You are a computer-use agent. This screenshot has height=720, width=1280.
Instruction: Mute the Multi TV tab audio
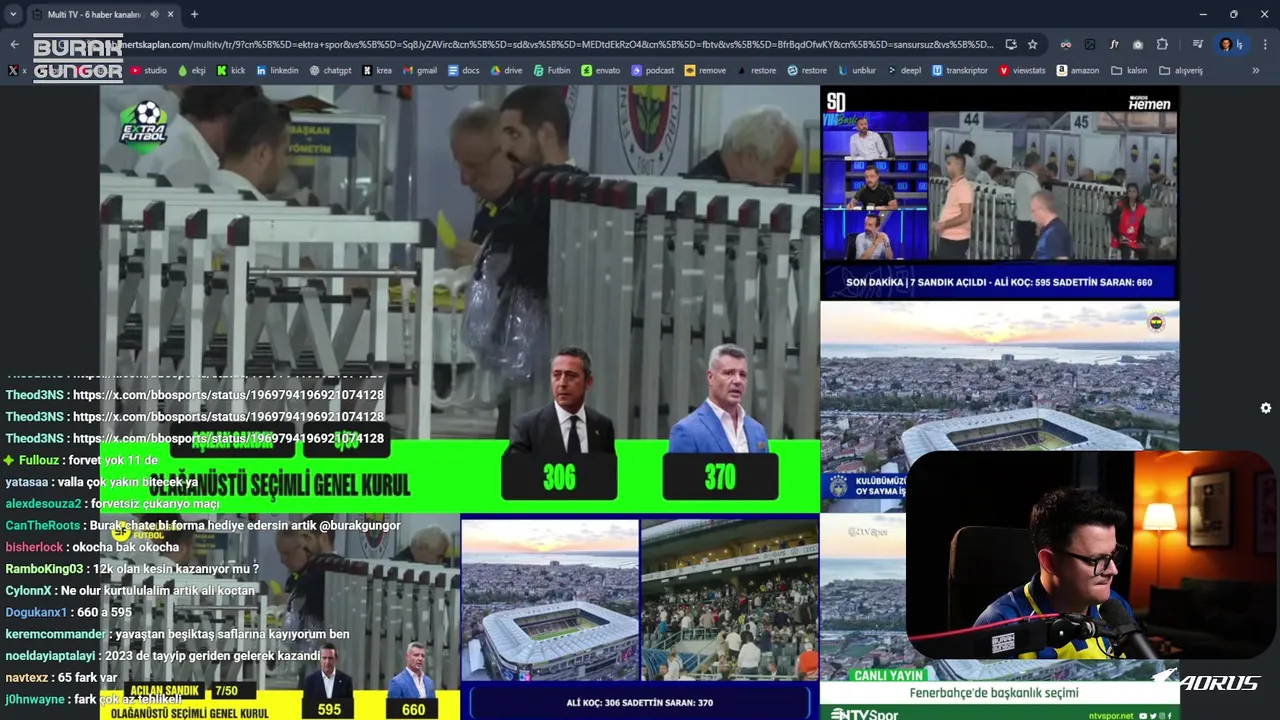click(154, 15)
